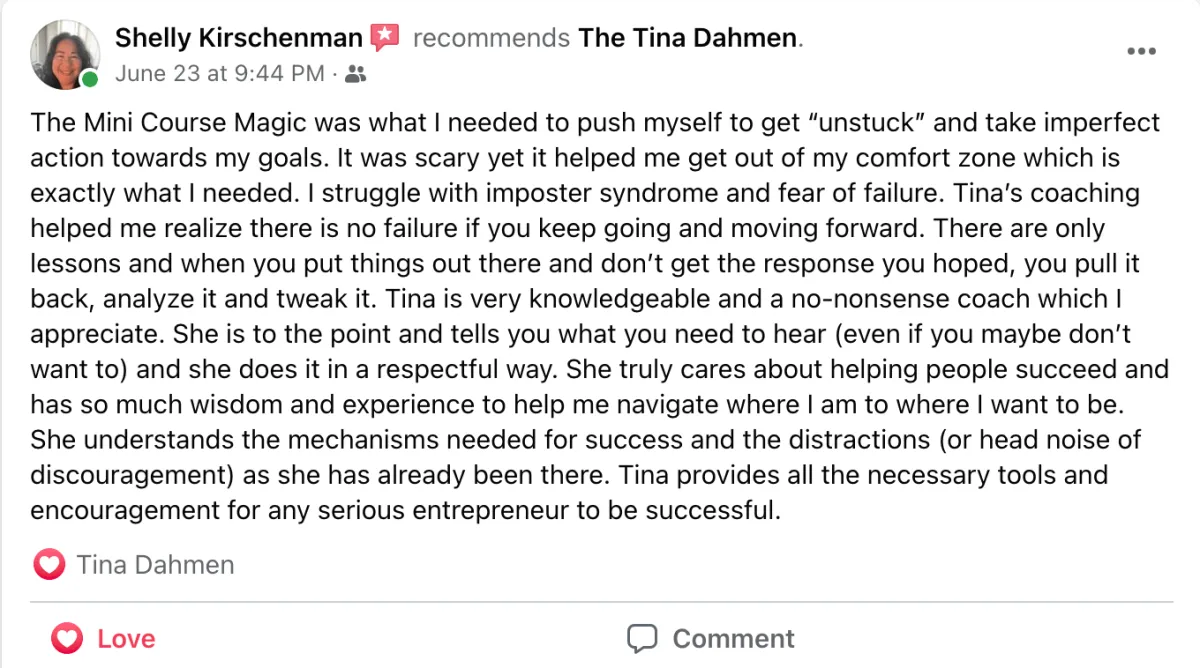Click the star recommendation badge icon
The image size is (1200, 668).
pos(385,38)
